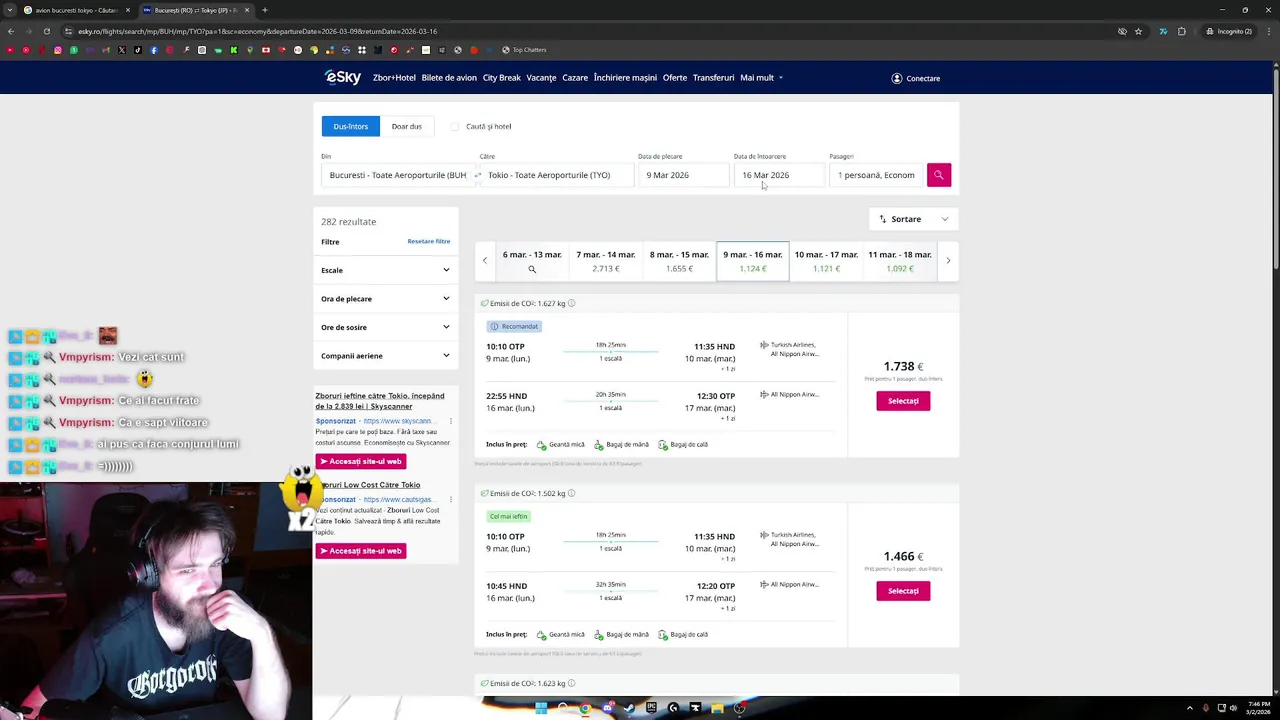Image resolution: width=1280 pixels, height=720 pixels.
Task: Select the 8 mar. - 15 mar. date tab
Action: click(x=679, y=261)
